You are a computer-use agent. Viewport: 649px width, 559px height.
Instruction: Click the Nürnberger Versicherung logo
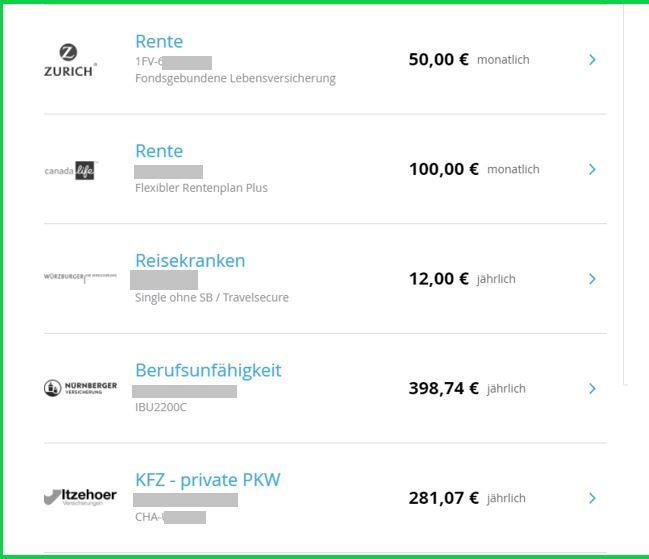pyautogui.click(x=80, y=388)
